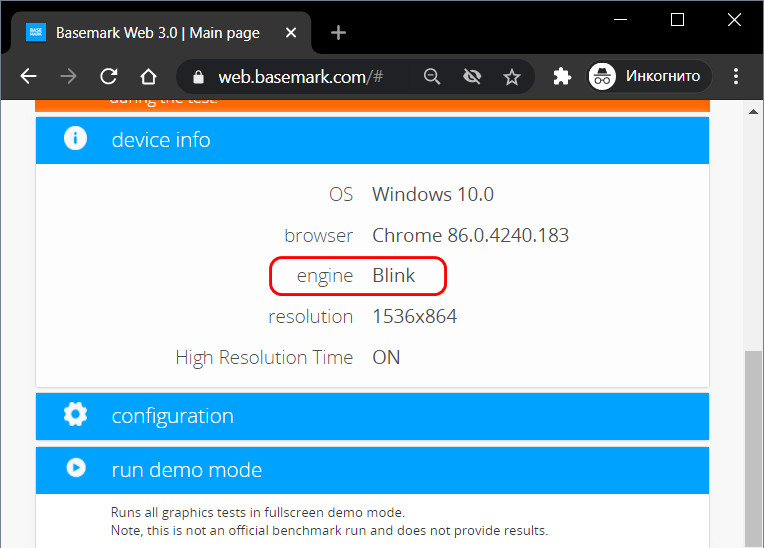
Task: Click the page scrollbar up arrow
Action: tap(753, 112)
